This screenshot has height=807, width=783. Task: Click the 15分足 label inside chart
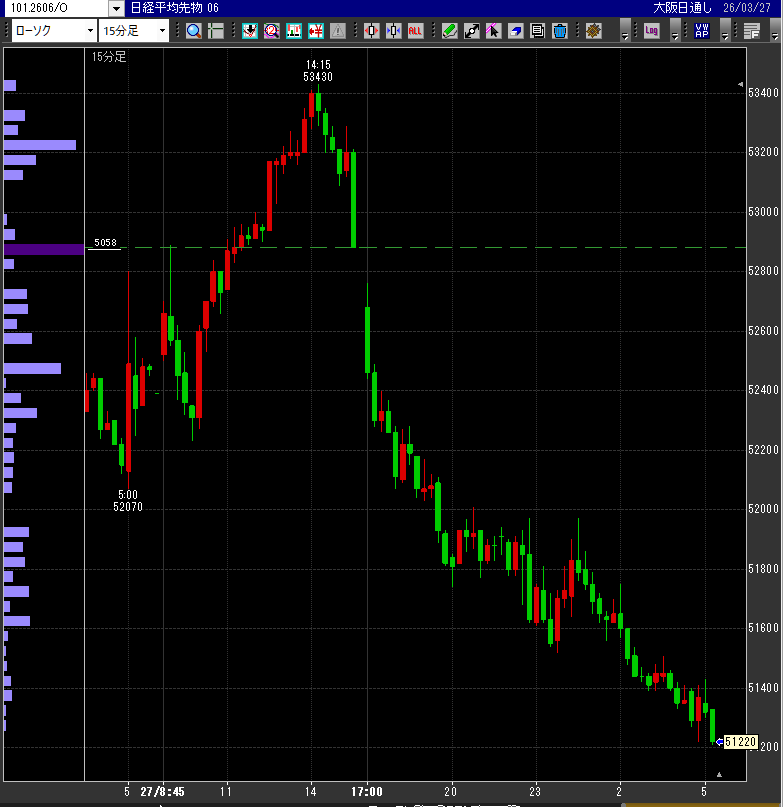point(109,57)
